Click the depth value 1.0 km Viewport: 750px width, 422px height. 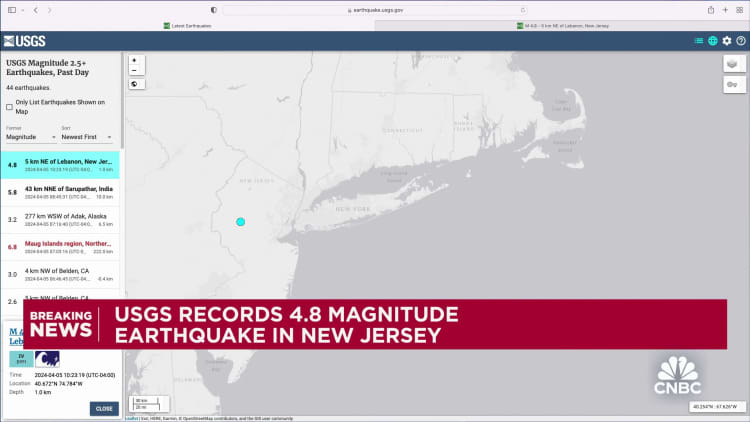click(43, 392)
